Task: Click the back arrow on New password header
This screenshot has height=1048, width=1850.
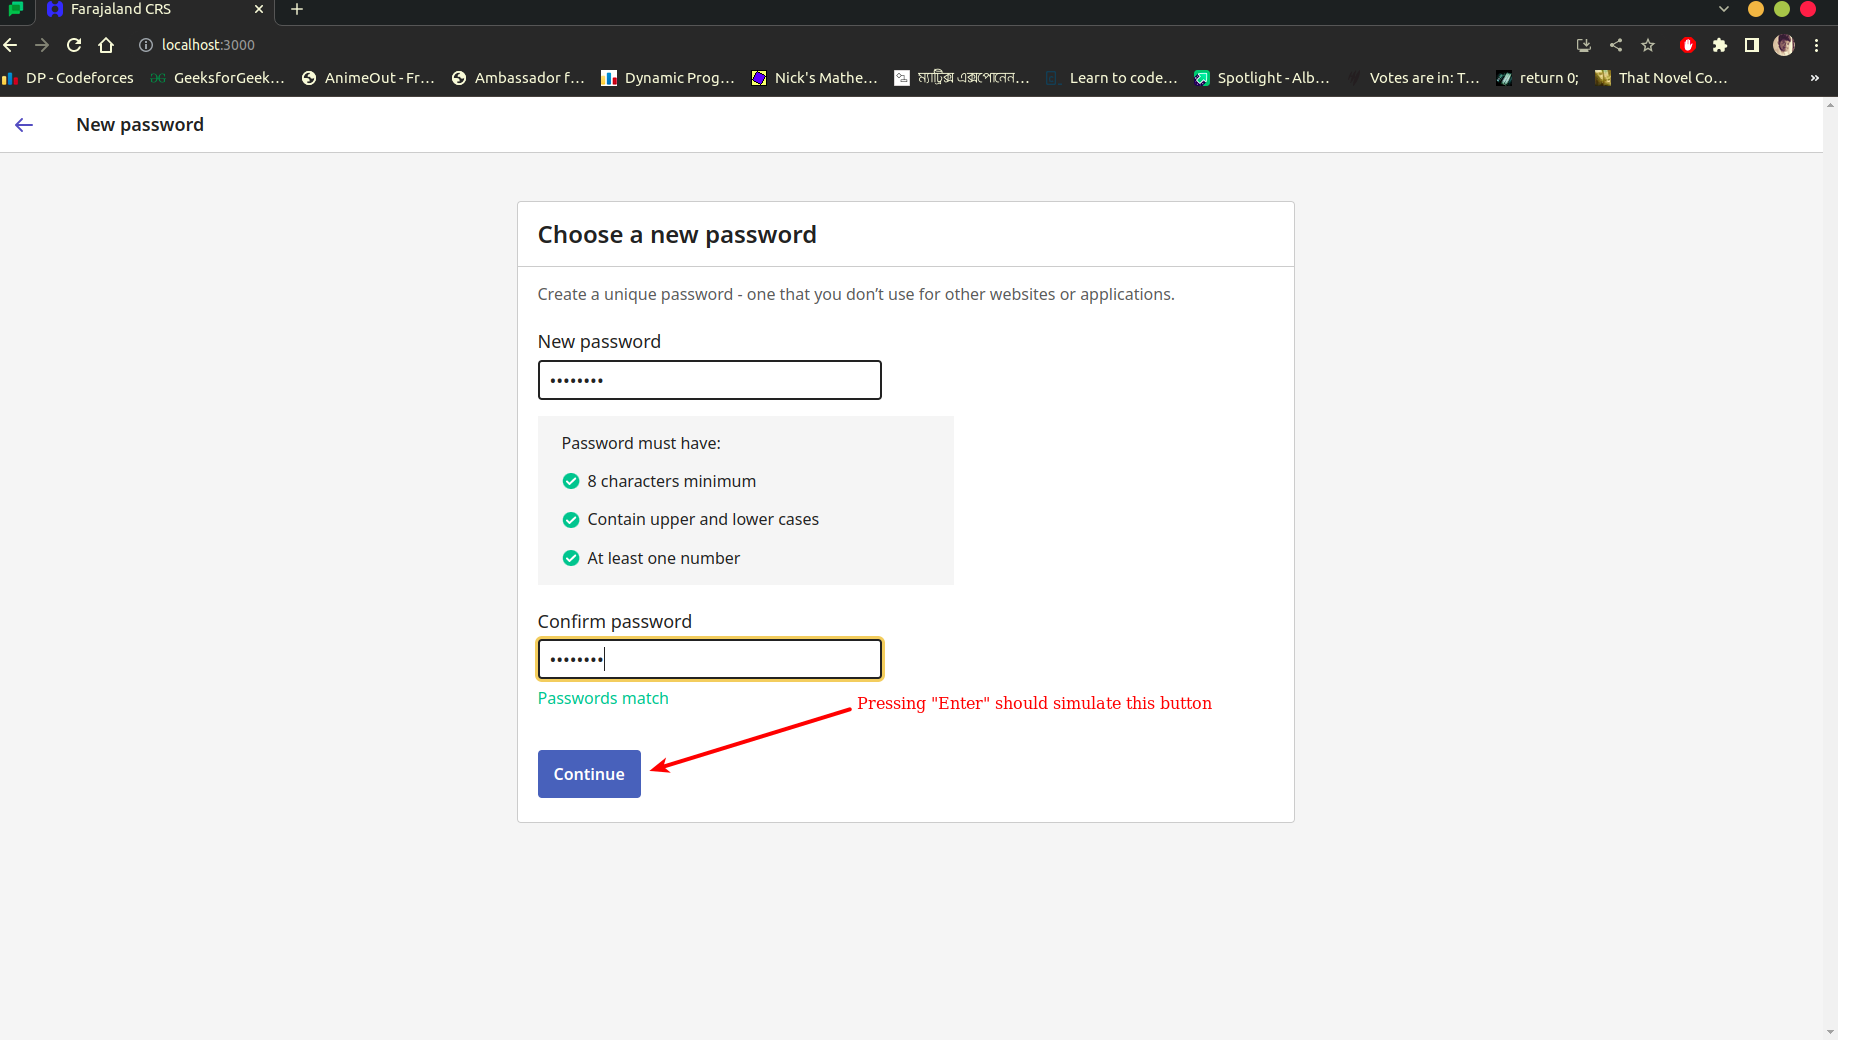Action: [24, 124]
